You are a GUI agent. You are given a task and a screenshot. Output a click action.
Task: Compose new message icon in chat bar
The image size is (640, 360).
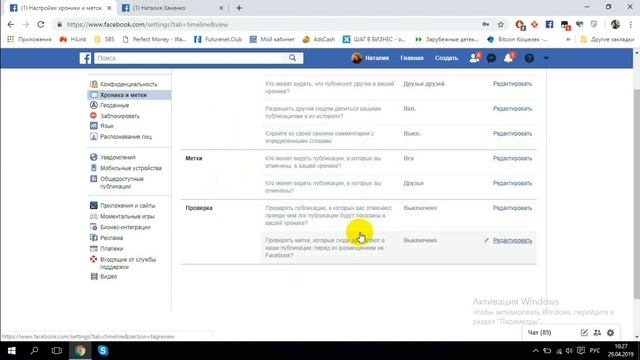point(584,333)
